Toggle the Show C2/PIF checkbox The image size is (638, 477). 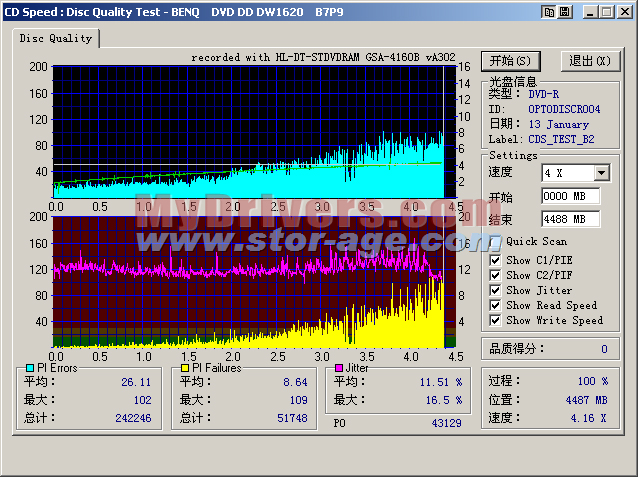495,276
